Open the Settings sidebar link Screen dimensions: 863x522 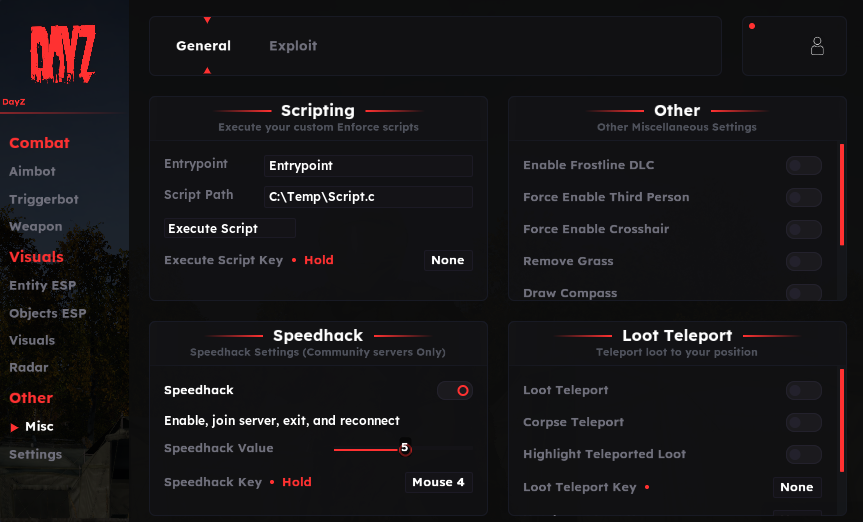click(36, 454)
